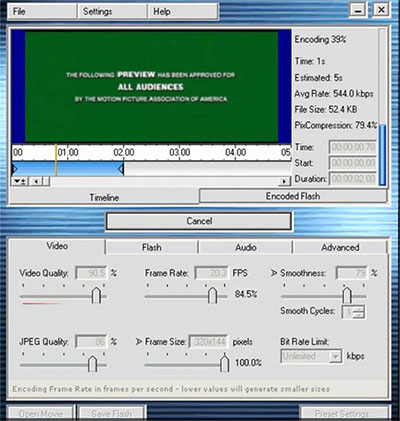Click the timeline start trim marker
Viewport: 400px width, 421px height.
click(14, 169)
